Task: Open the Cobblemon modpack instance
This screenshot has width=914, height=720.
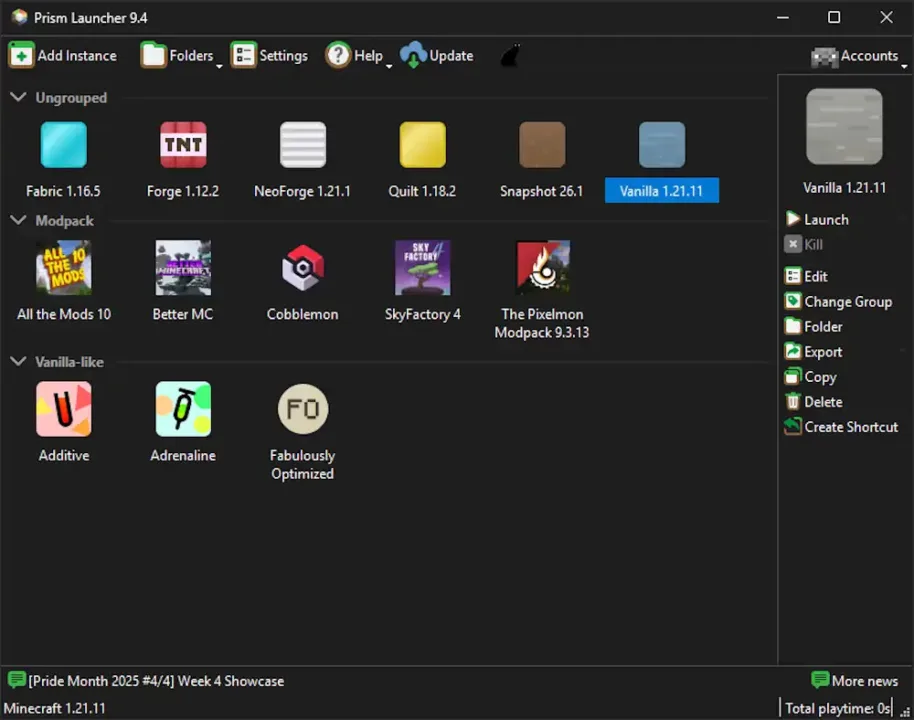Action: click(302, 268)
